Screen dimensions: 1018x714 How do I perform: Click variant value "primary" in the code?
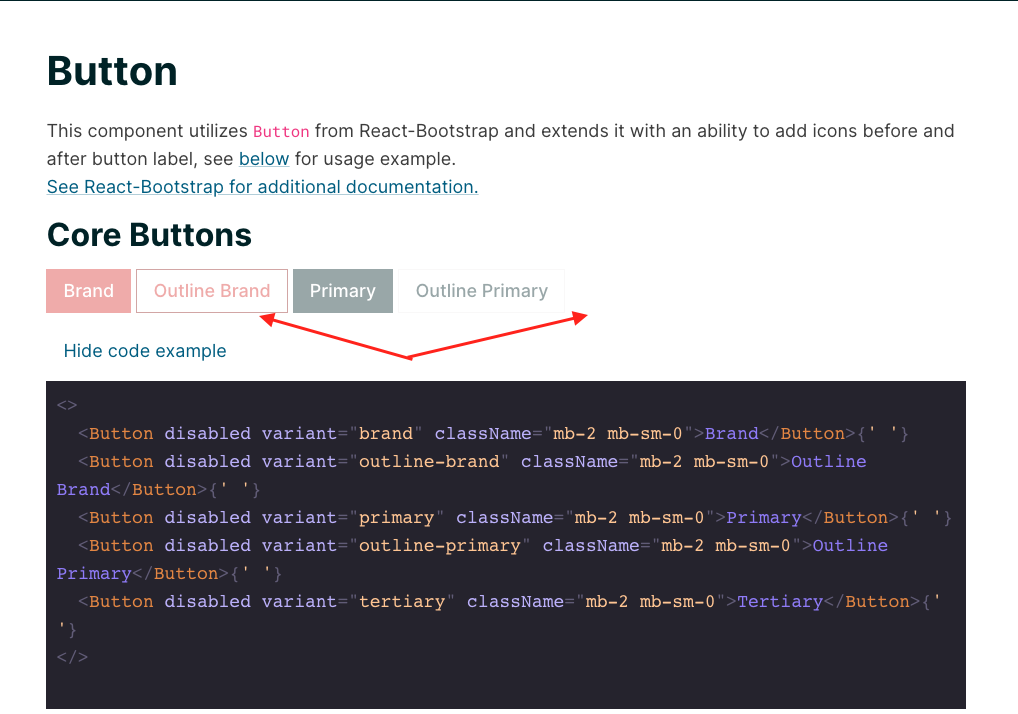pos(397,518)
